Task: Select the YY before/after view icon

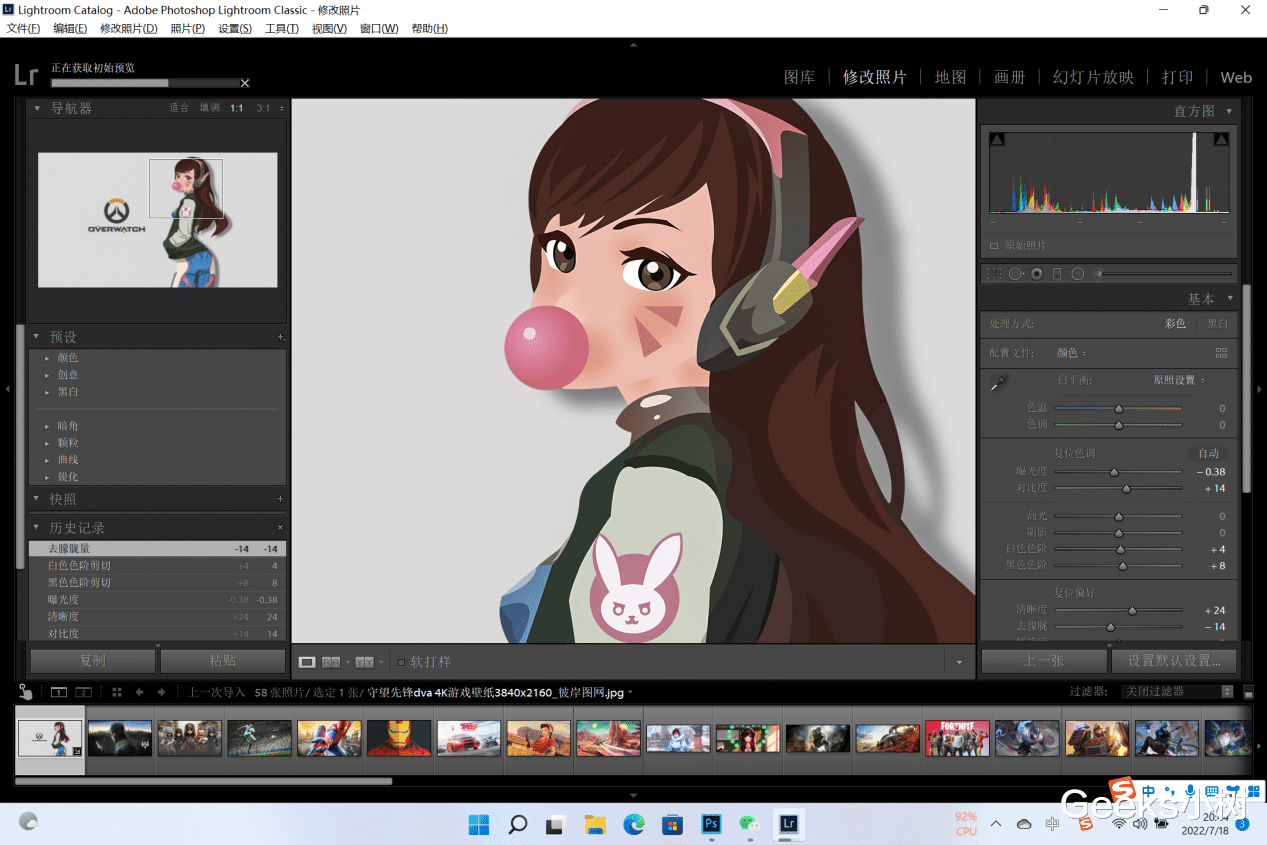Action: [364, 662]
